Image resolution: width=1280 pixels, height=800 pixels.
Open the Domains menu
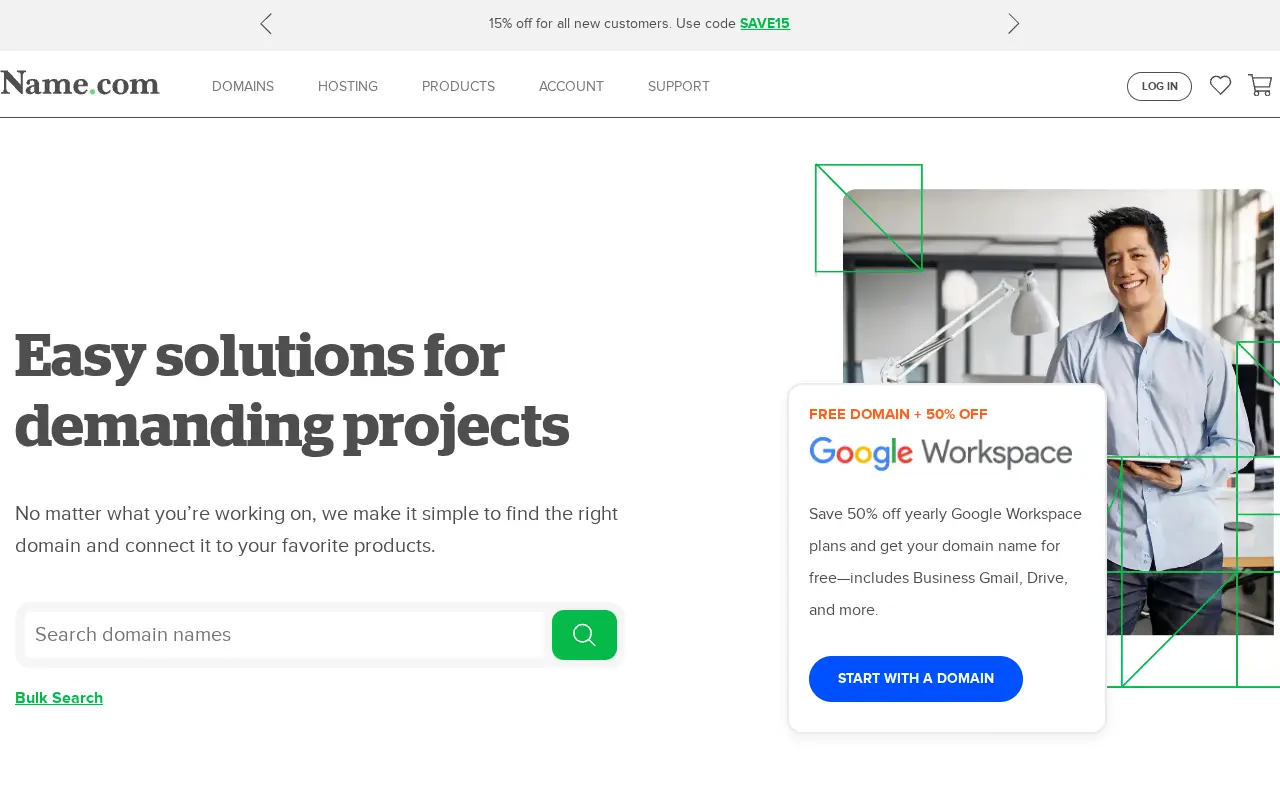[x=243, y=87]
